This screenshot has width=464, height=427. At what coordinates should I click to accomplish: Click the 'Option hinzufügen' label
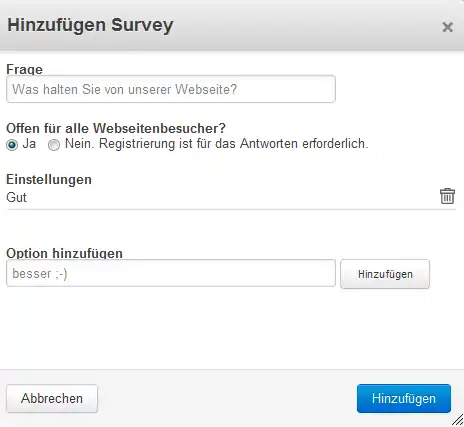pyautogui.click(x=64, y=253)
